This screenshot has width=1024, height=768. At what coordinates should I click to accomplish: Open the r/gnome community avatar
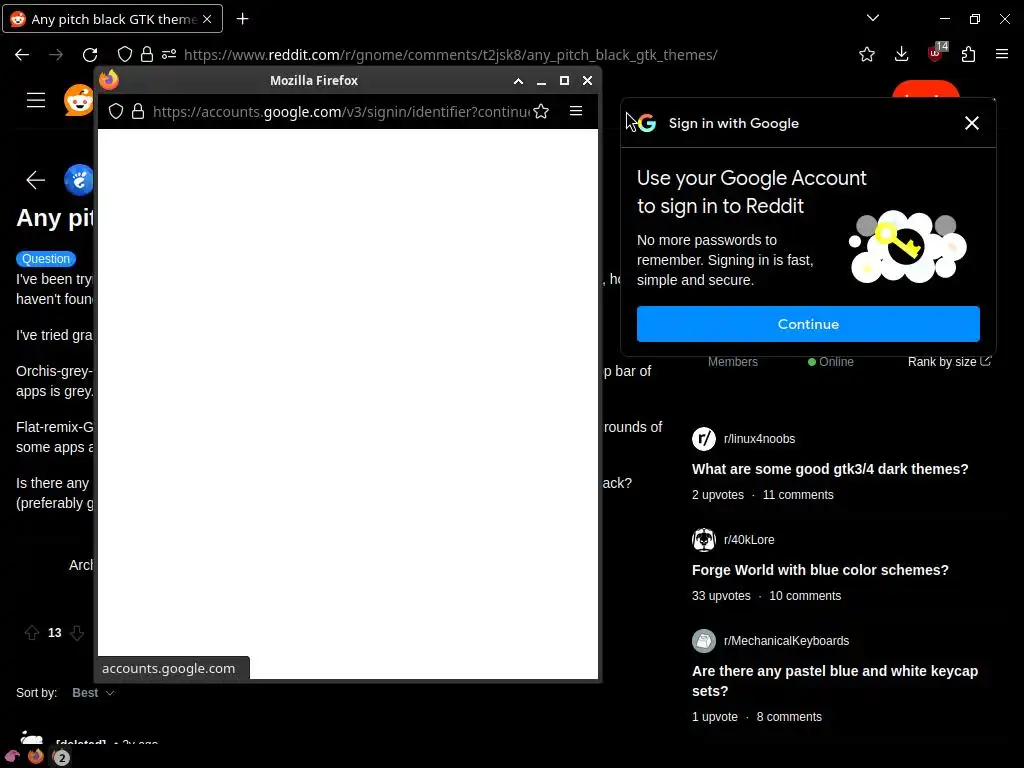tap(79, 180)
